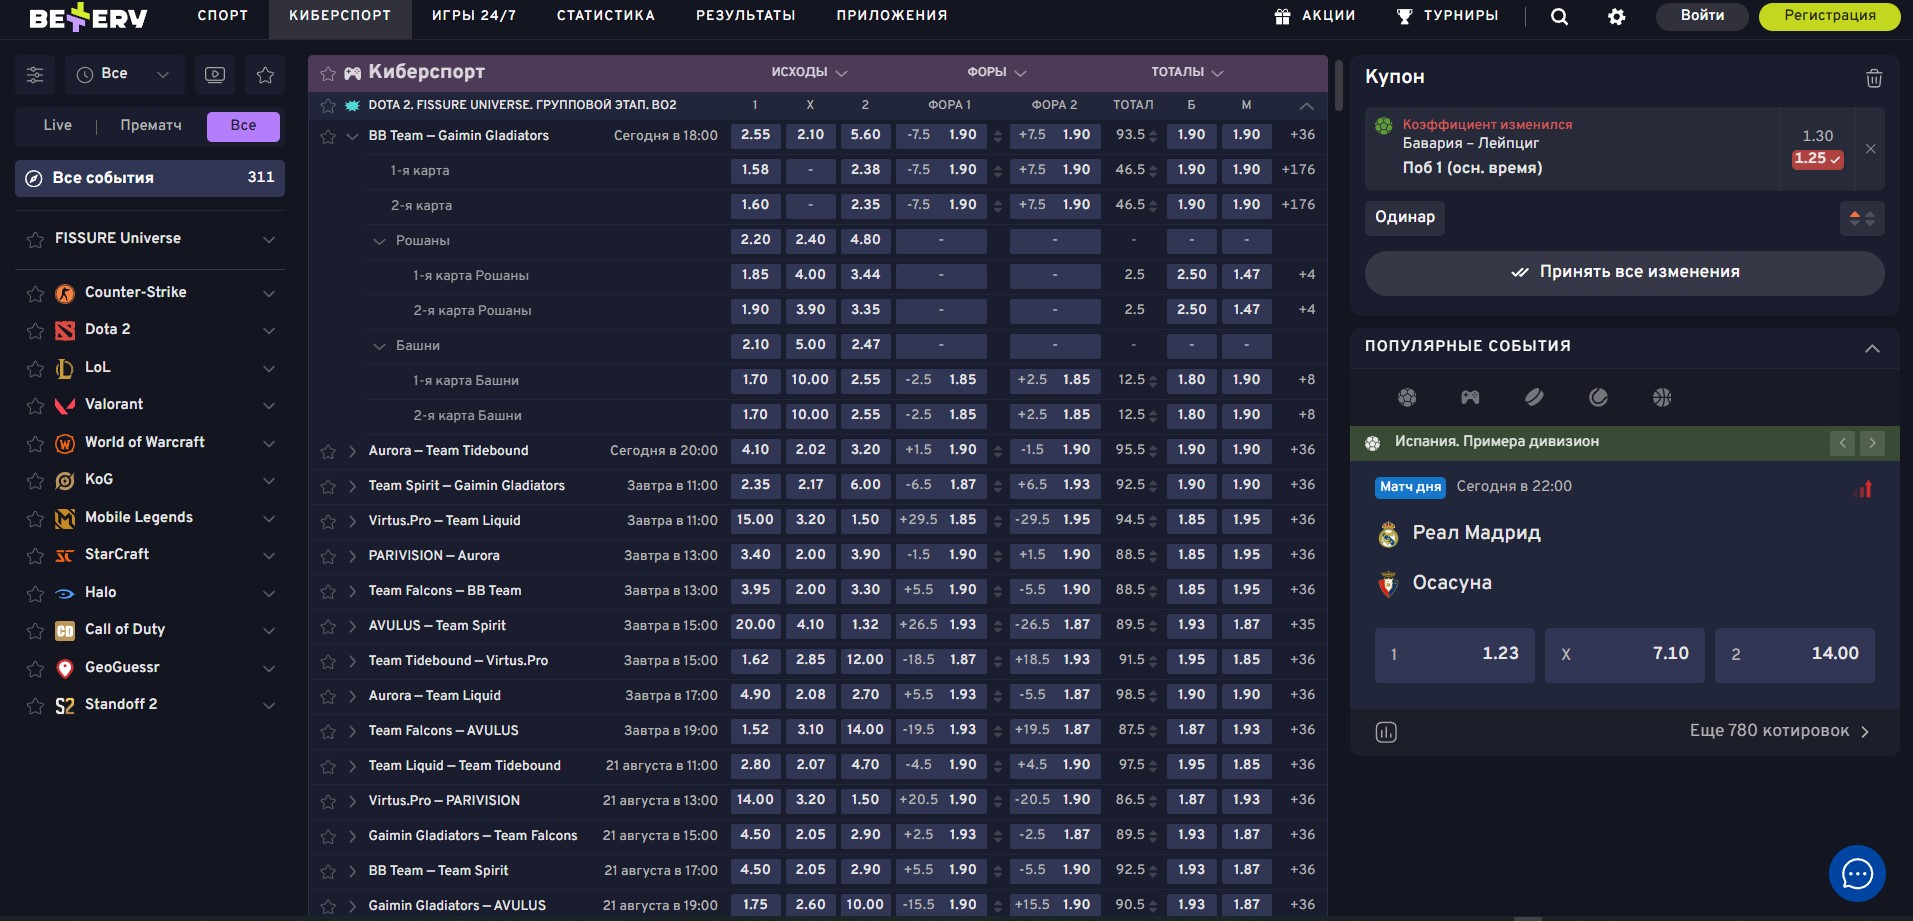Clear coupon with trash icon

tap(1874, 78)
